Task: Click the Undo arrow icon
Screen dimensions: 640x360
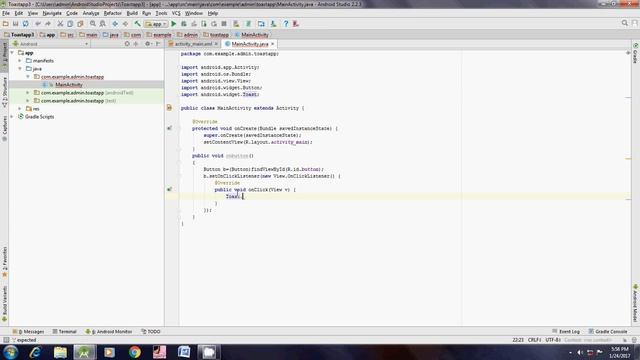Action: [x=38, y=24]
